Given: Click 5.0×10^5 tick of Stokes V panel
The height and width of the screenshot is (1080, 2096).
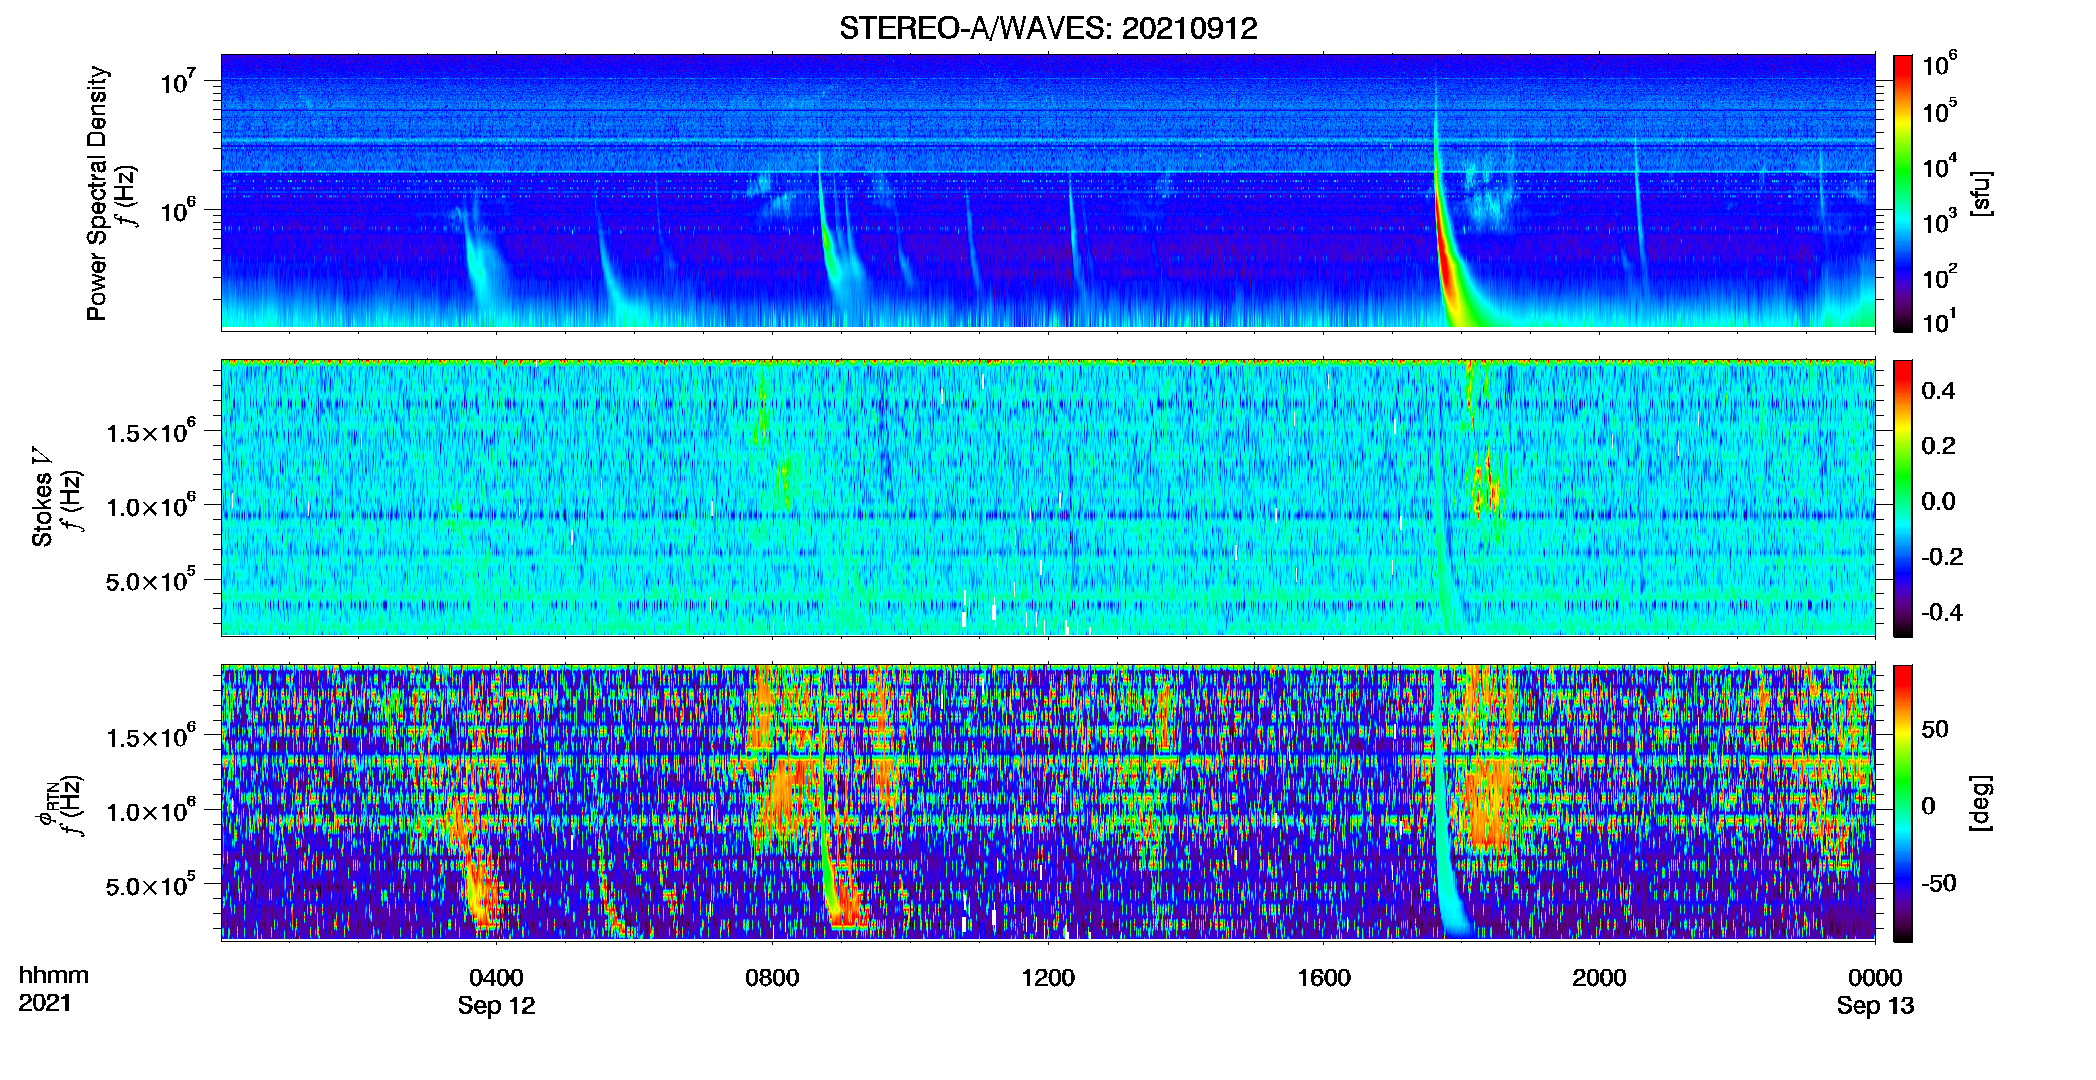Looking at the screenshot, I should pyautogui.click(x=151, y=579).
